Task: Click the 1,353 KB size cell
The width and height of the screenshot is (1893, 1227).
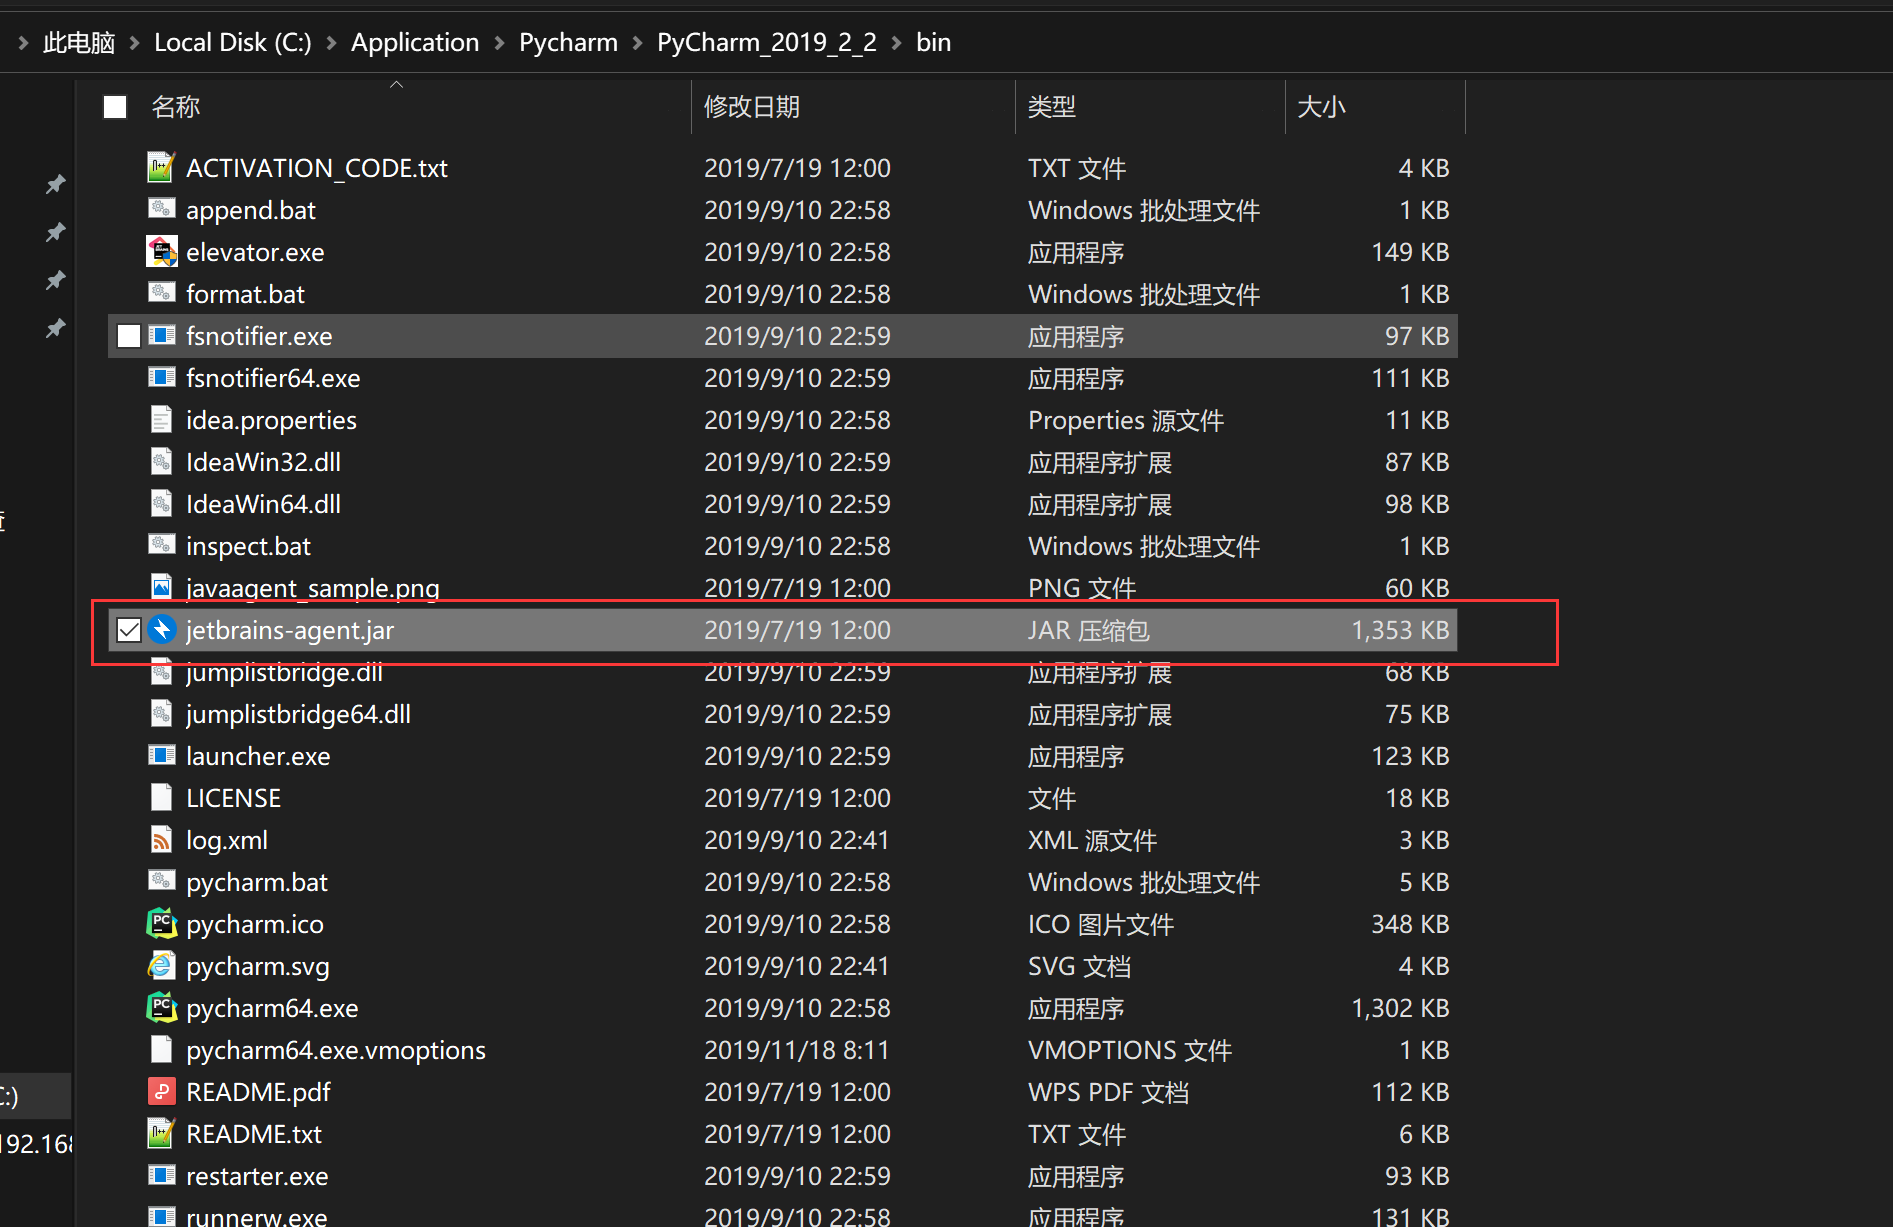Action: [1400, 630]
